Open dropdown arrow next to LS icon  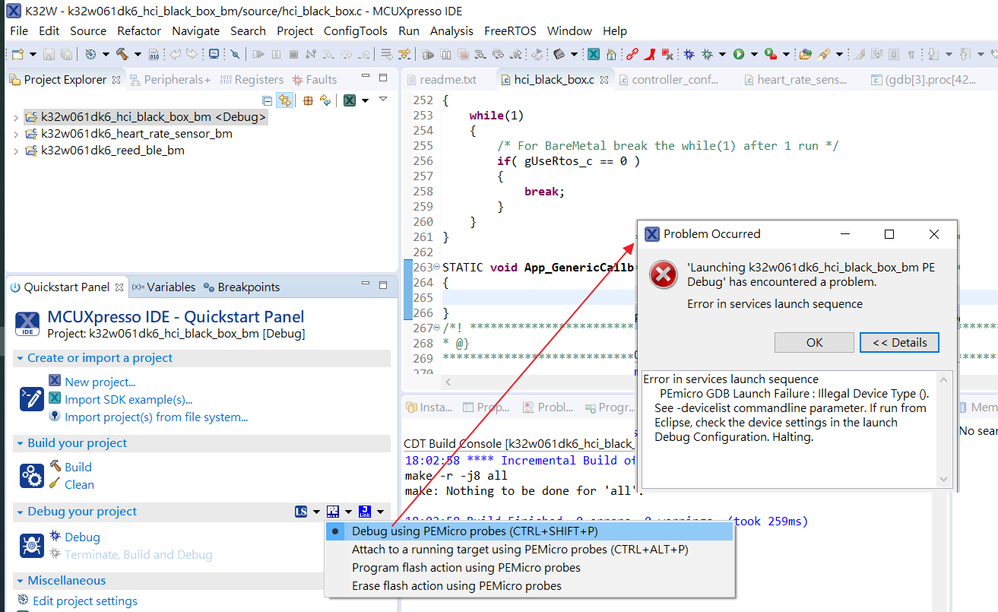[x=316, y=511]
